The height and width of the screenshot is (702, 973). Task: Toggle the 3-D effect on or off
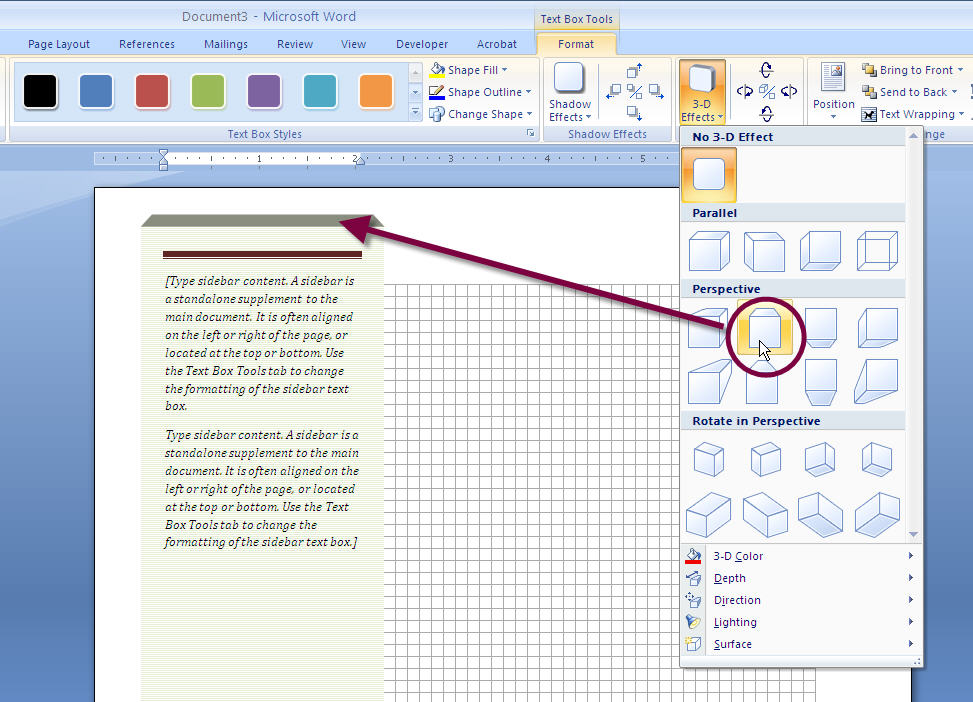click(766, 91)
